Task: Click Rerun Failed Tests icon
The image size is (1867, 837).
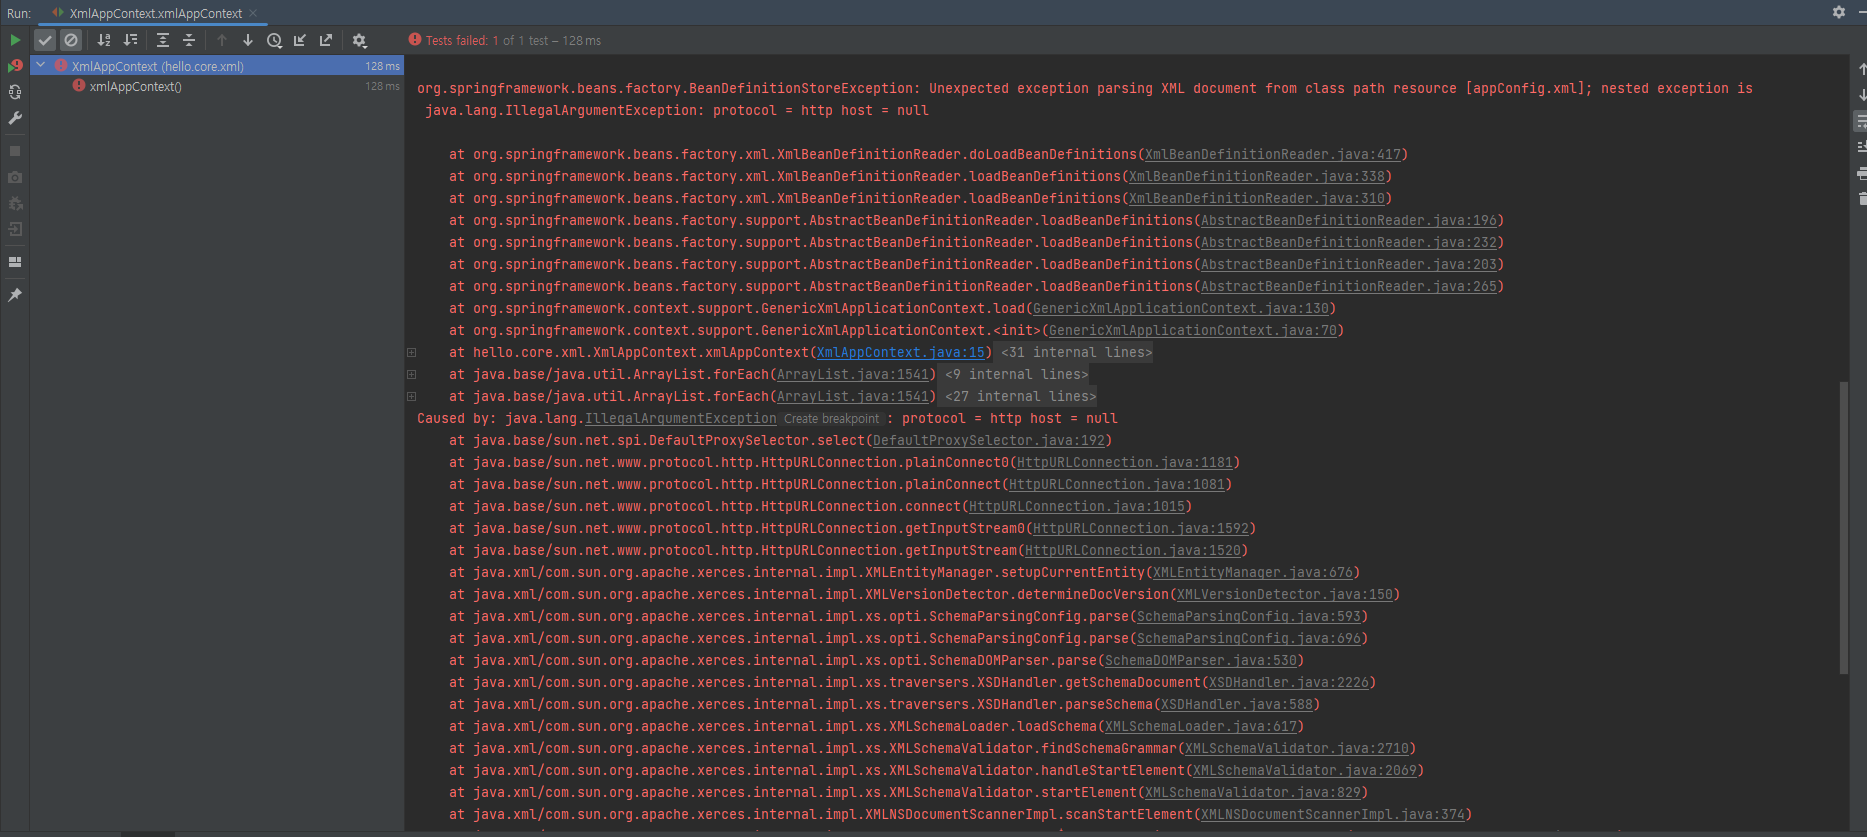Action: (x=15, y=66)
